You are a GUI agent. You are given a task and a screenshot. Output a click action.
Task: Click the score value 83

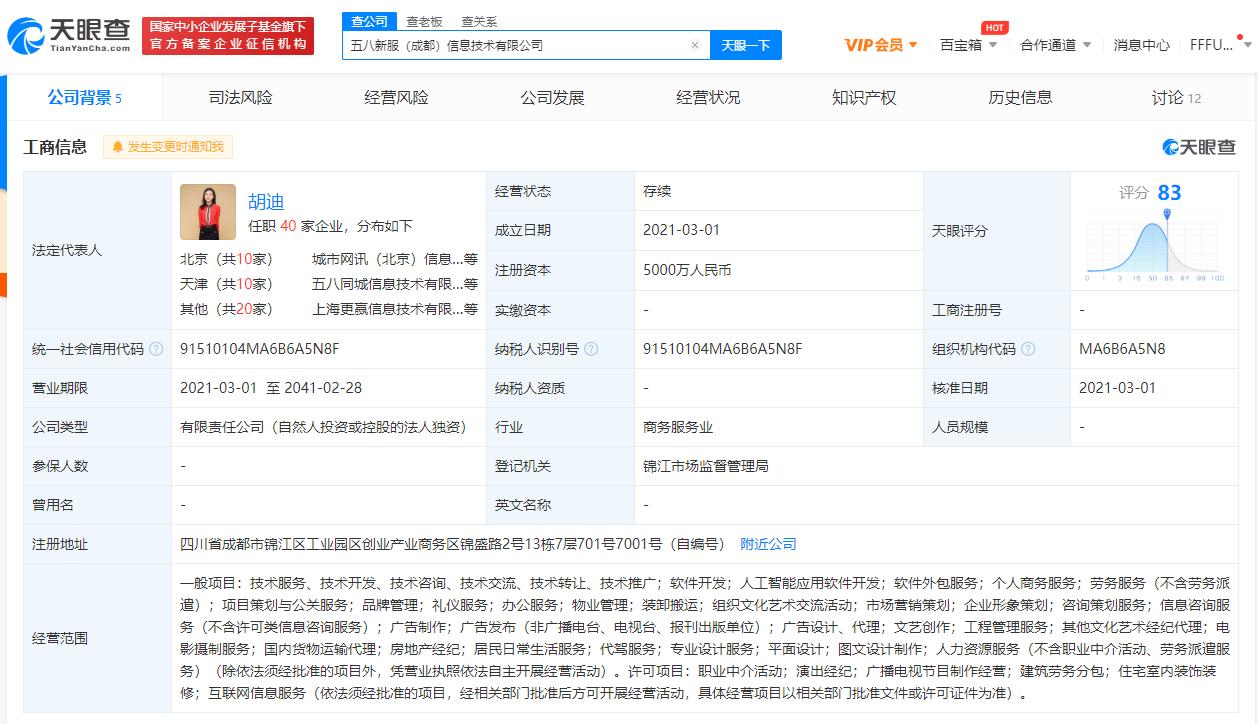tap(1169, 192)
